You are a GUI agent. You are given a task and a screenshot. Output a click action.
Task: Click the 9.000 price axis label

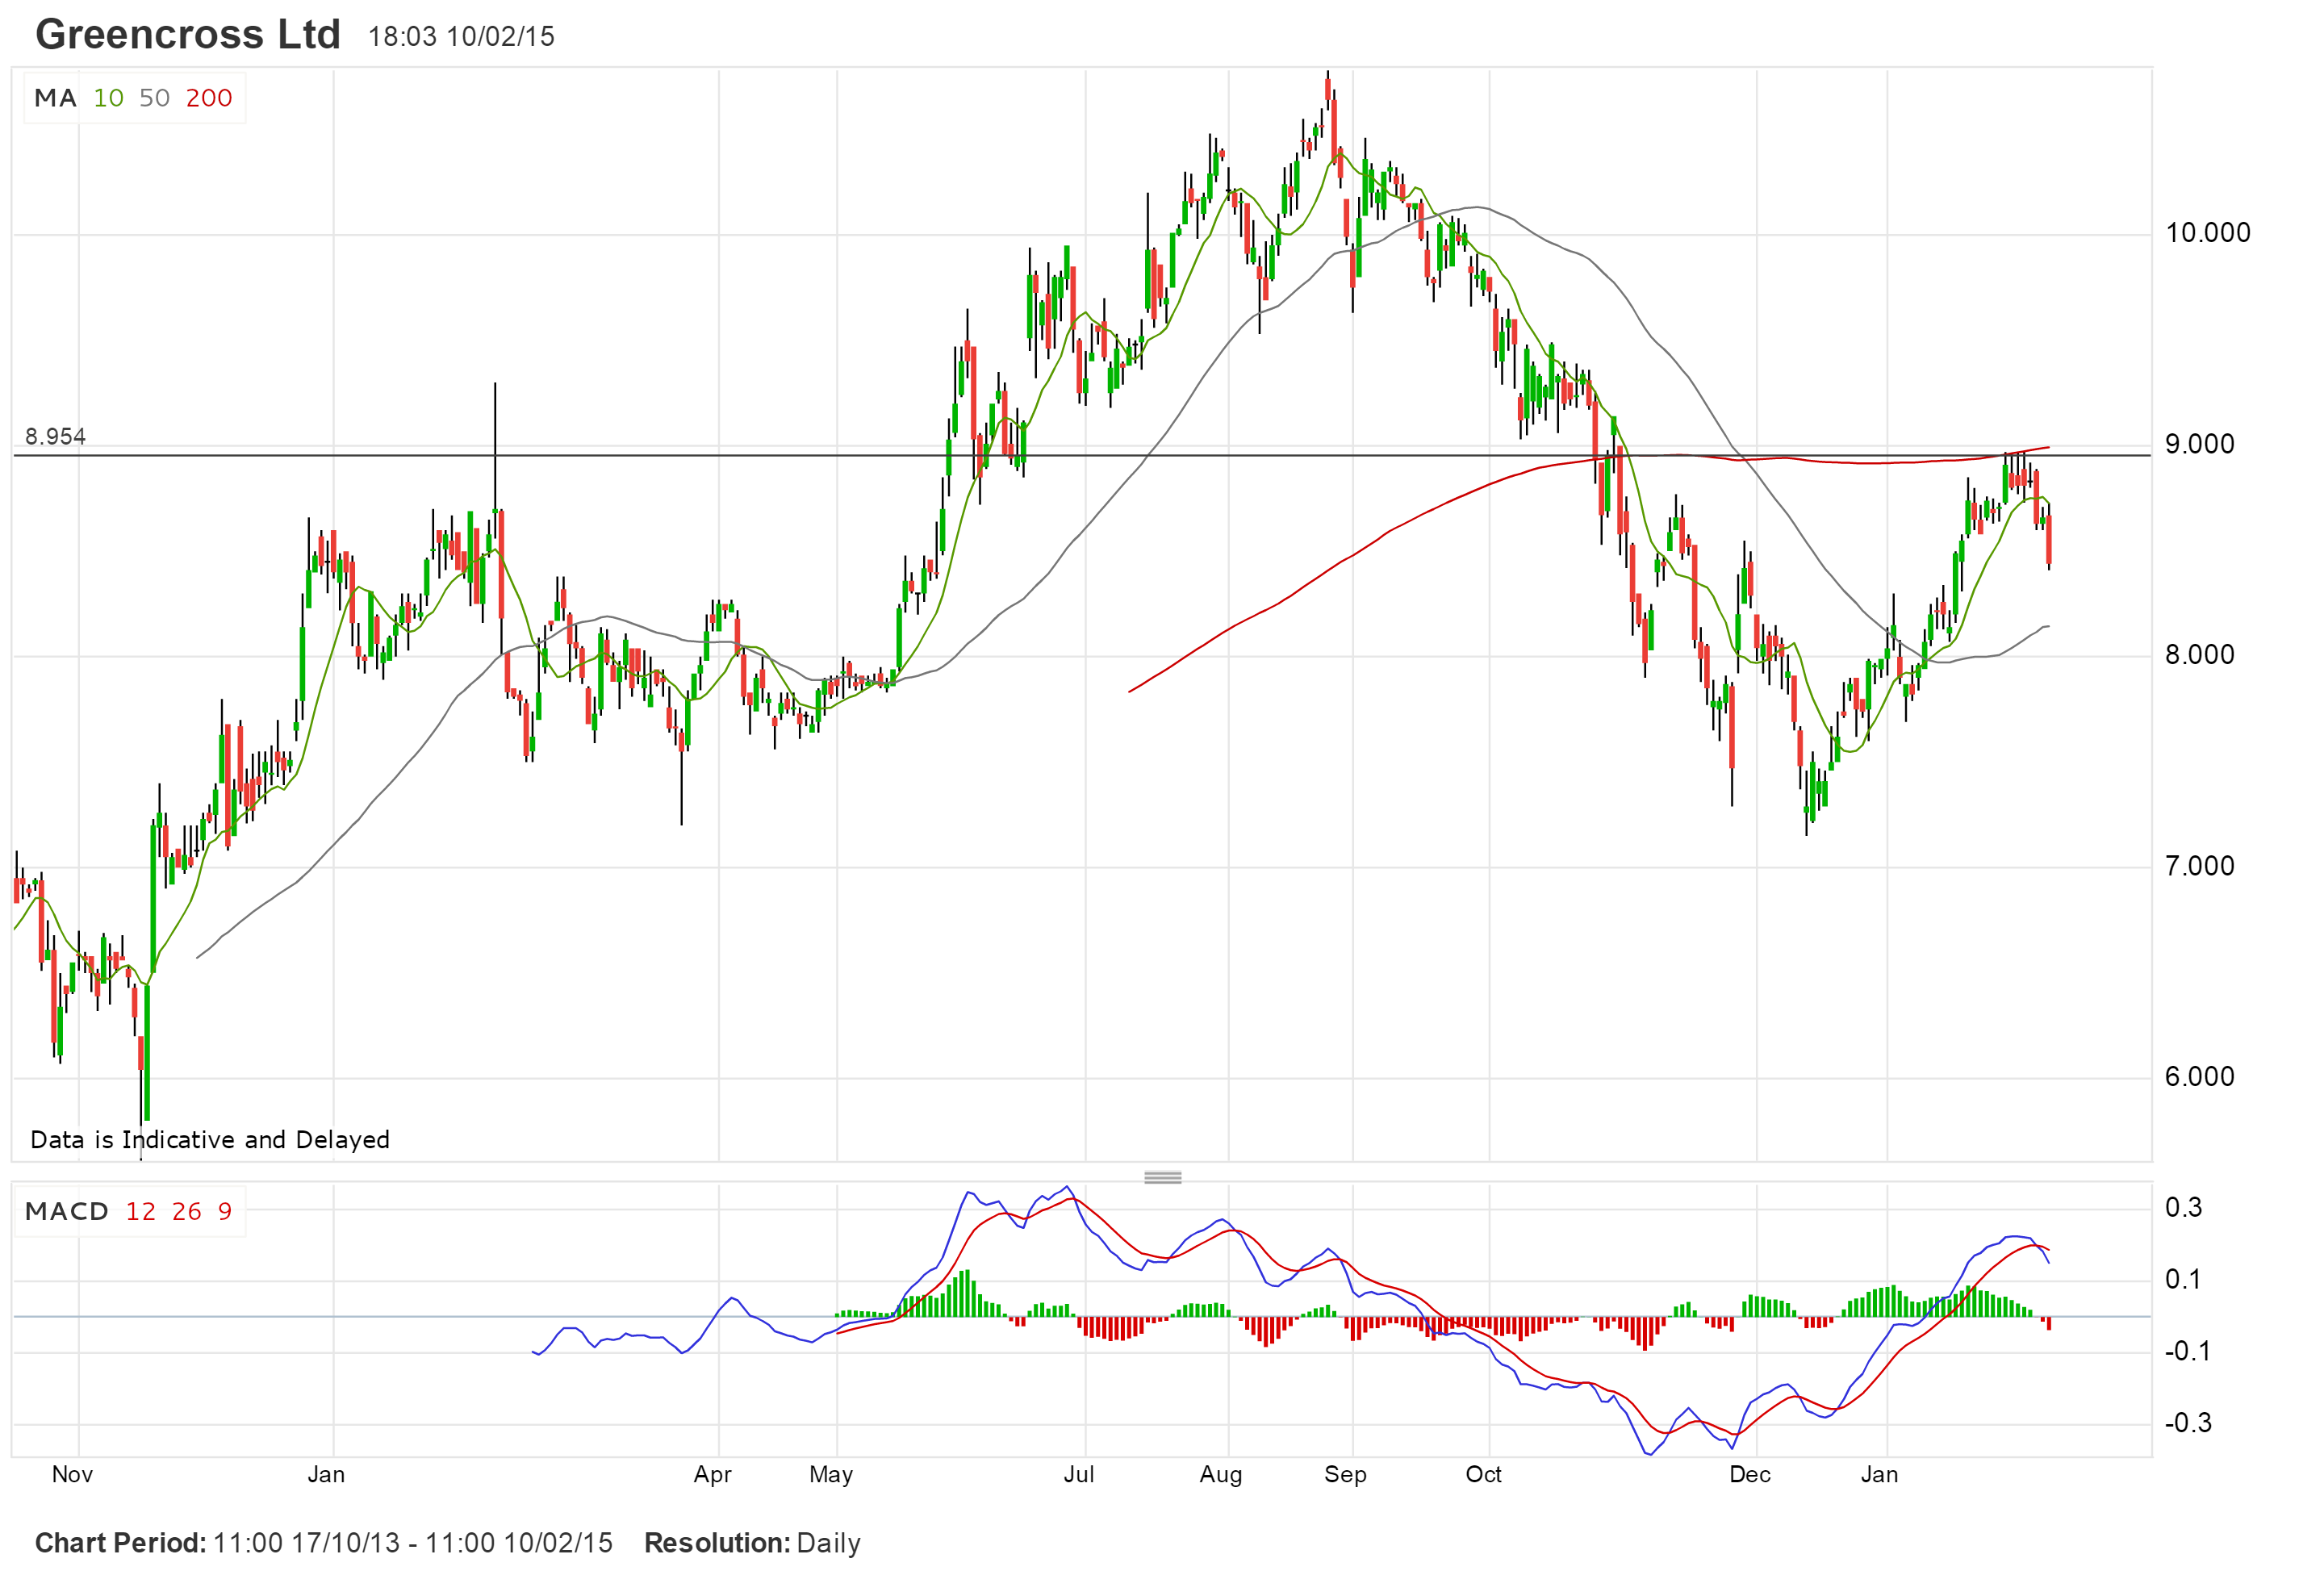[2199, 444]
